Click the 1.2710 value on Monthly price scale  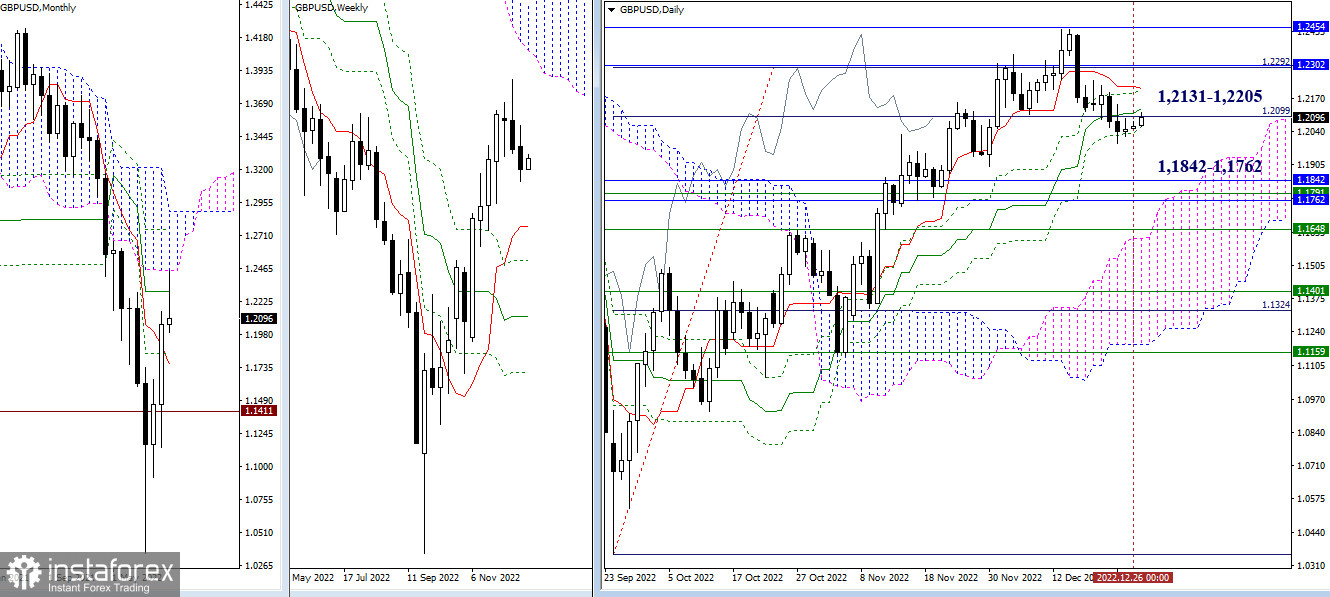pyautogui.click(x=258, y=235)
